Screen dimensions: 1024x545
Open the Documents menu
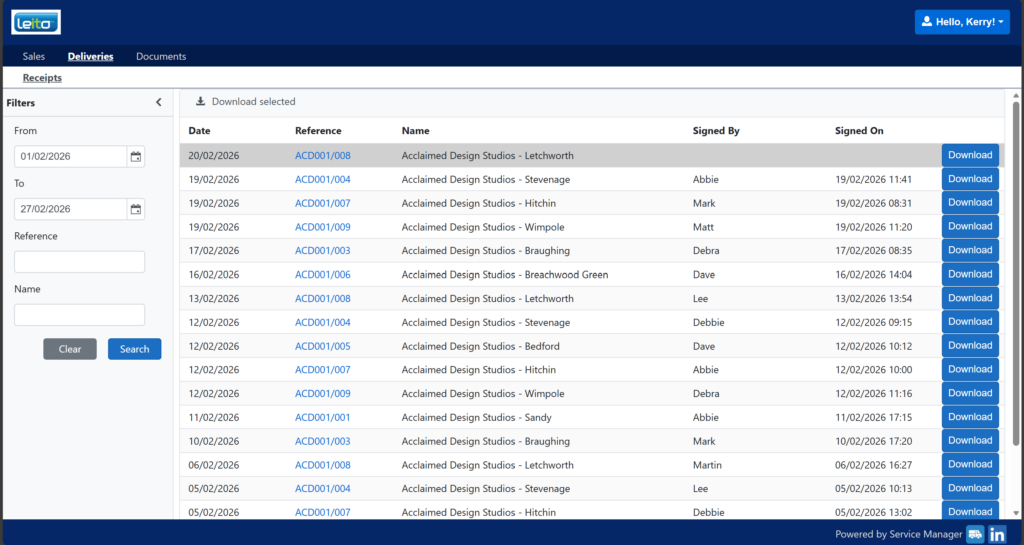161,57
